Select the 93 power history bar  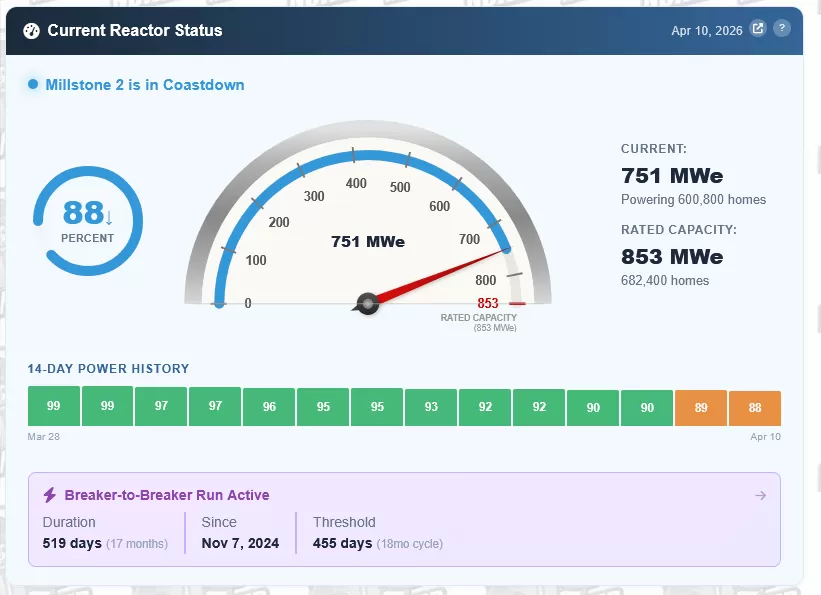[x=431, y=407]
